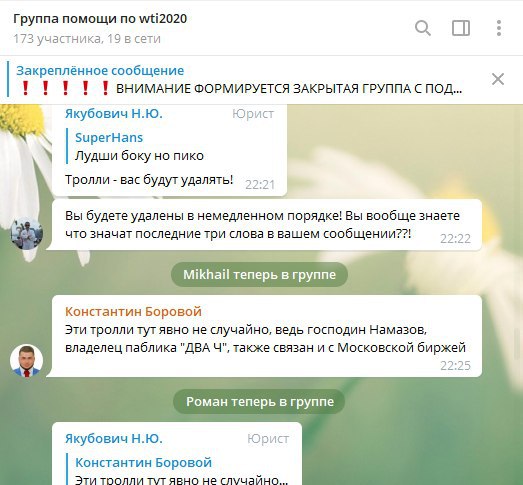Open avatar beside the 22:22 message

click(27, 233)
